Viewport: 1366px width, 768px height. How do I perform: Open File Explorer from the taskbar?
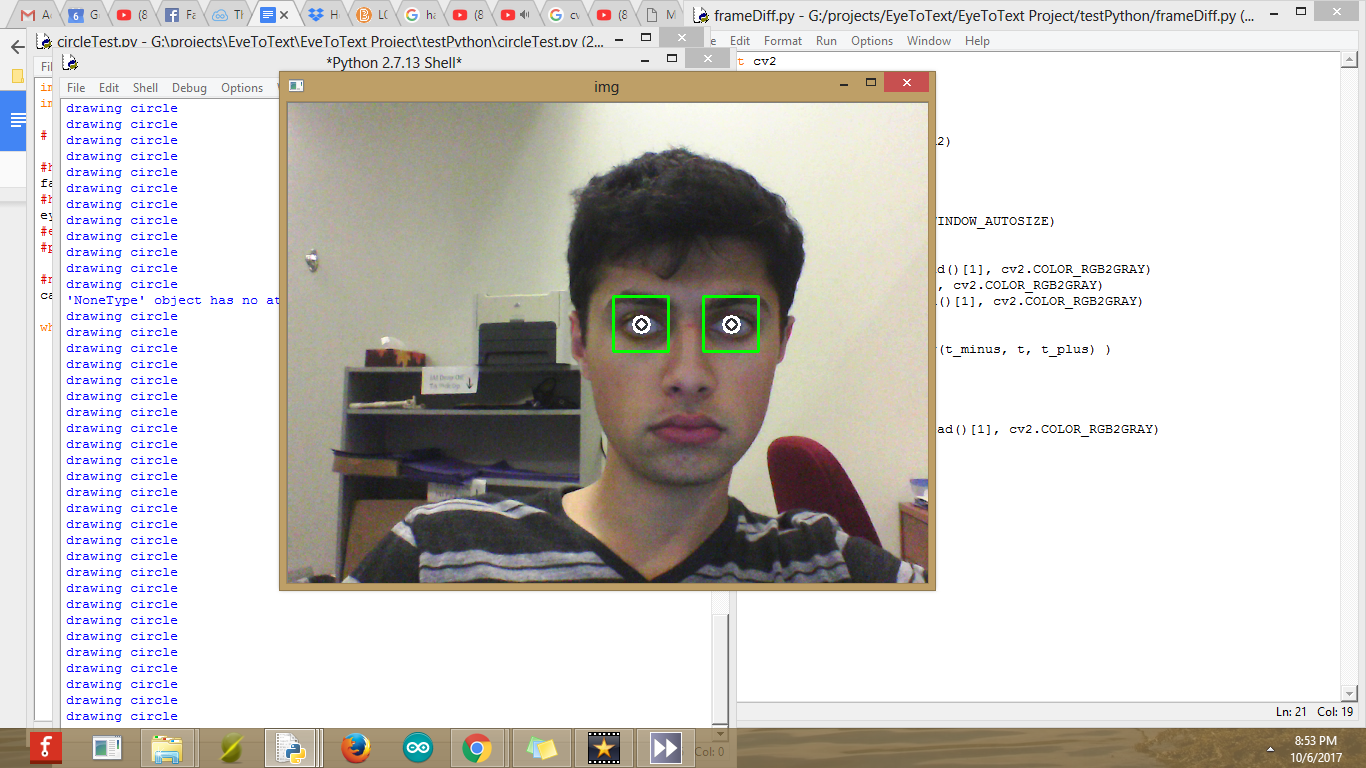pos(167,747)
